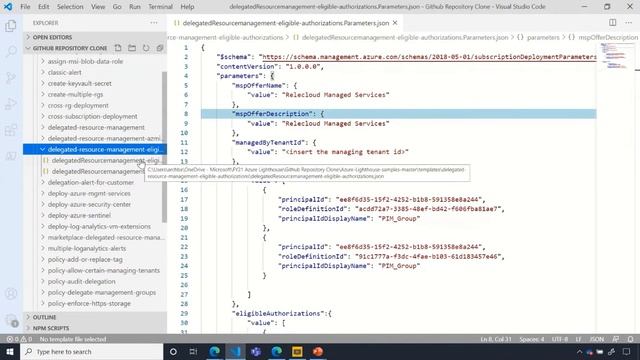Viewport: 640px width, 360px height.
Task: Change JSON language mode in status bar
Action: click(597, 339)
